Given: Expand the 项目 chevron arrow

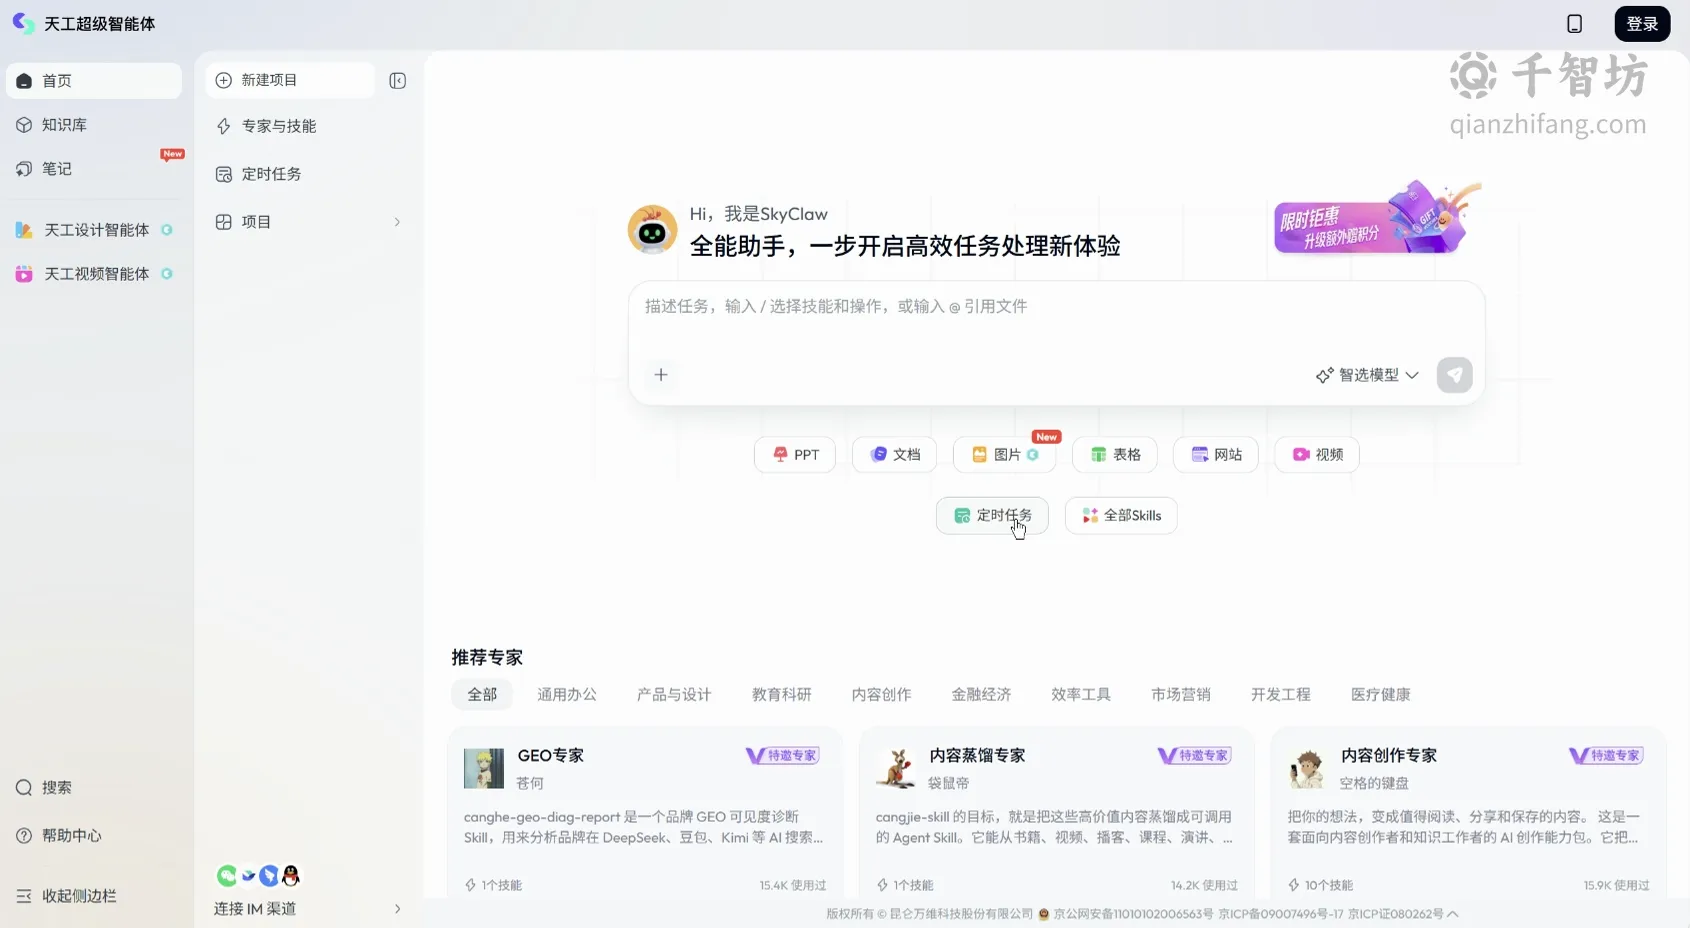Looking at the screenshot, I should 397,222.
